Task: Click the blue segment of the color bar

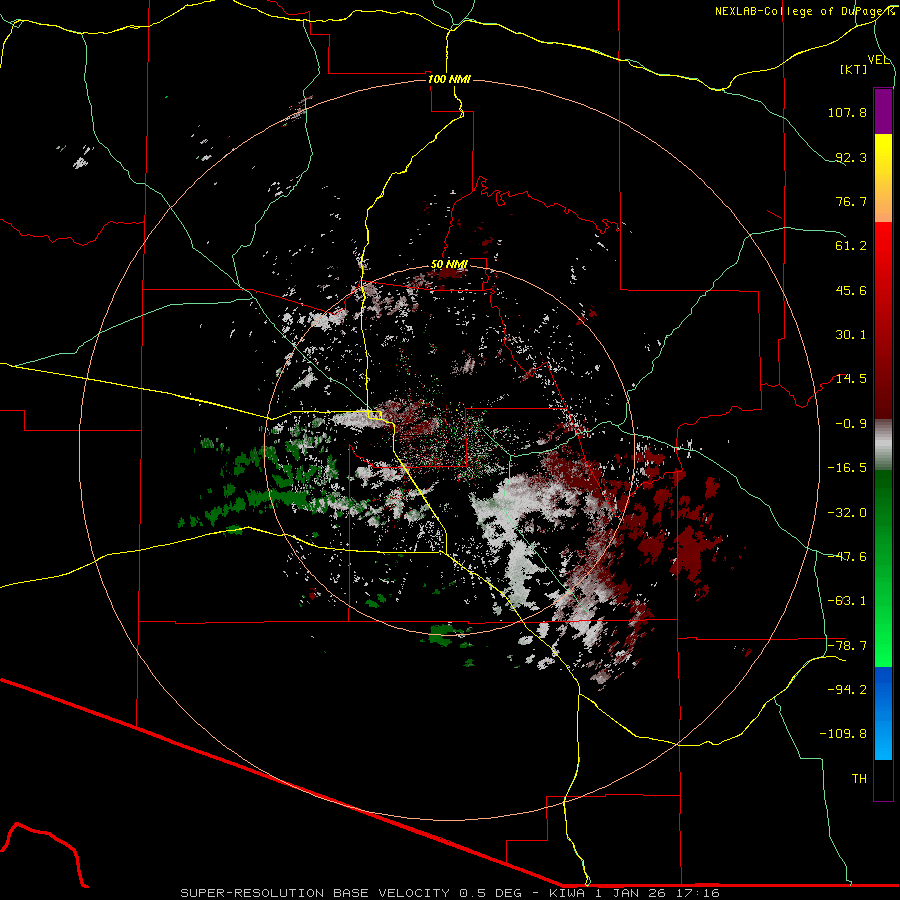Action: [883, 713]
